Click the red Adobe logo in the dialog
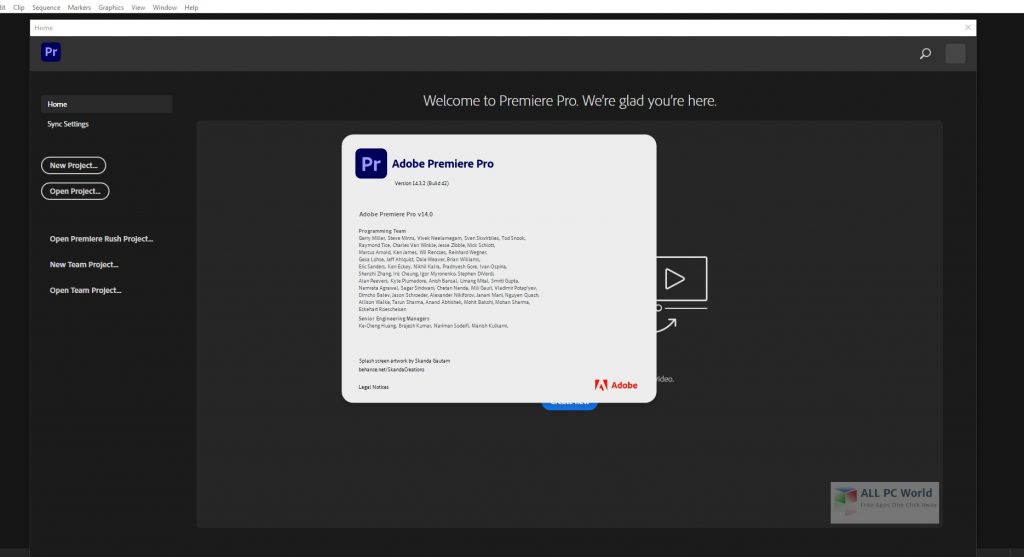 tap(615, 385)
